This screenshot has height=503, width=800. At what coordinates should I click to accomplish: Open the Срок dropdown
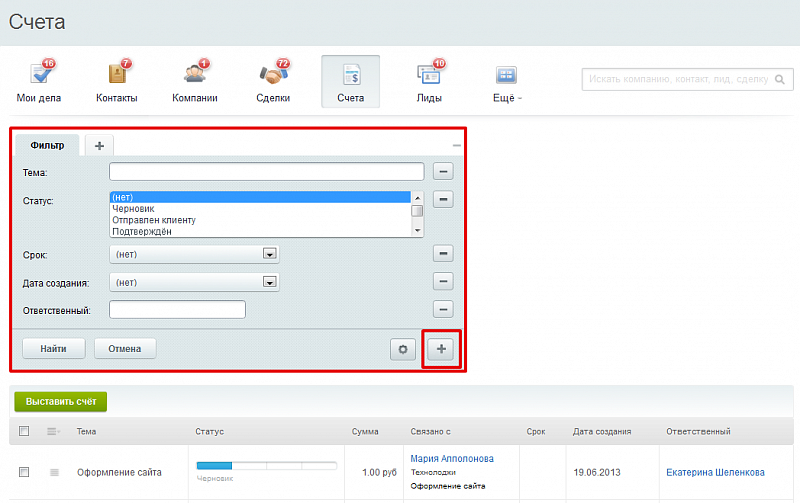[194, 254]
